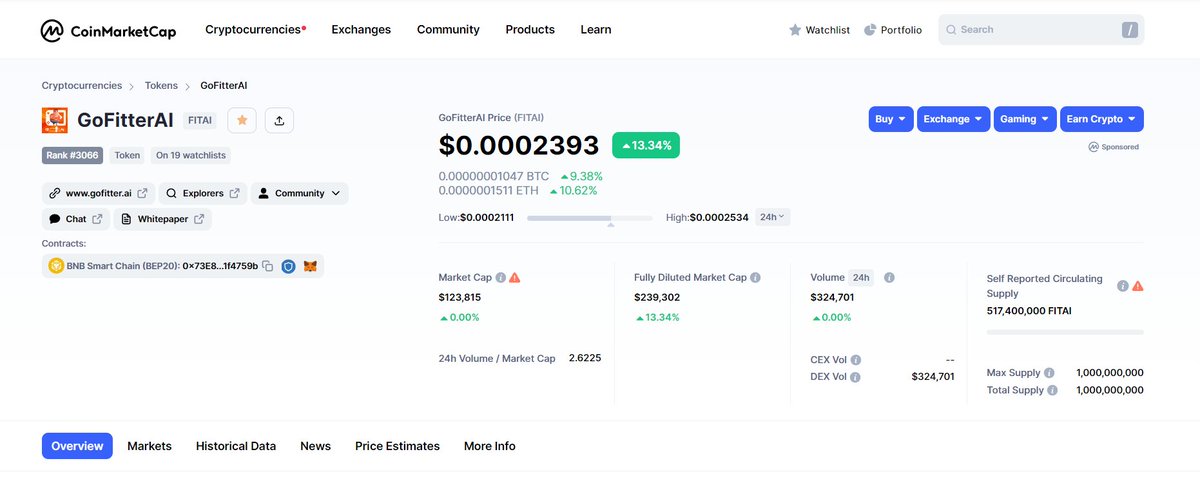Click the blue shield icon next to contract
Viewport: 1200px width, 481px height.
[x=288, y=266]
